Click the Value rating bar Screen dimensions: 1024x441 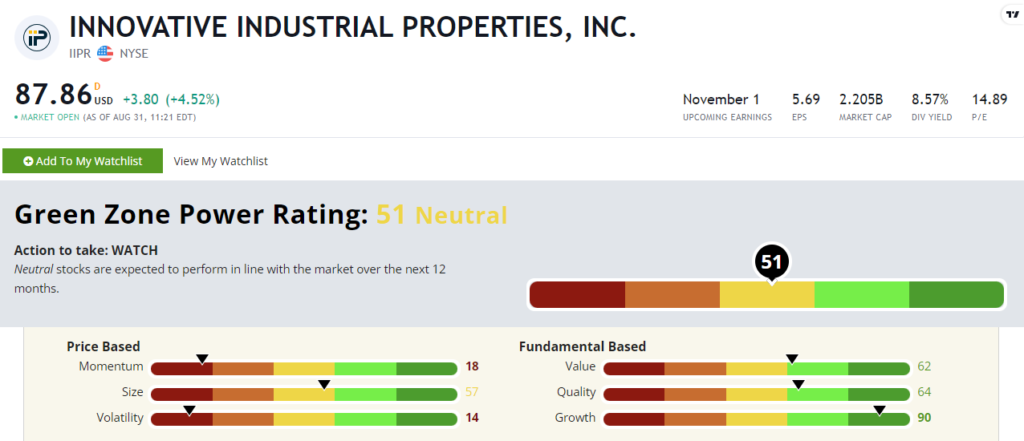pyautogui.click(x=756, y=368)
